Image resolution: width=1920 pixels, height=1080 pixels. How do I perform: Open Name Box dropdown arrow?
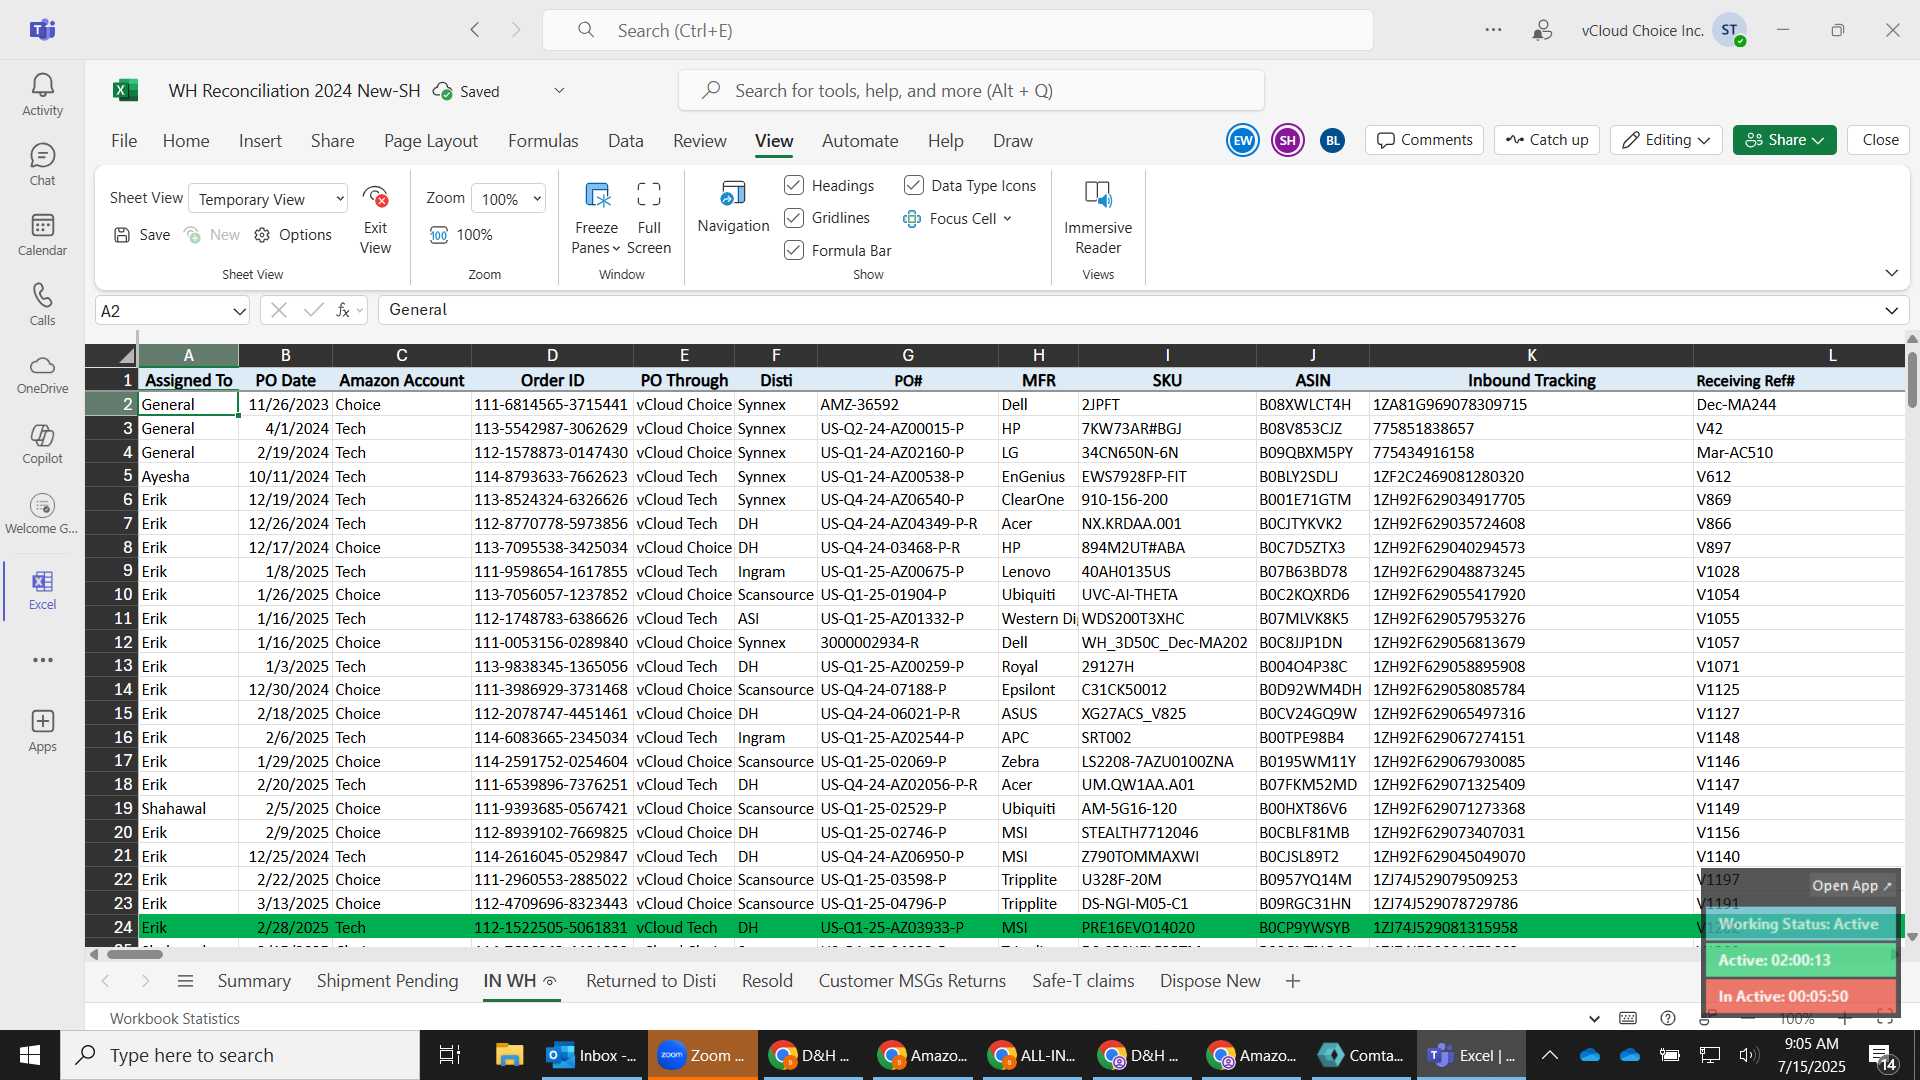pos(239,311)
